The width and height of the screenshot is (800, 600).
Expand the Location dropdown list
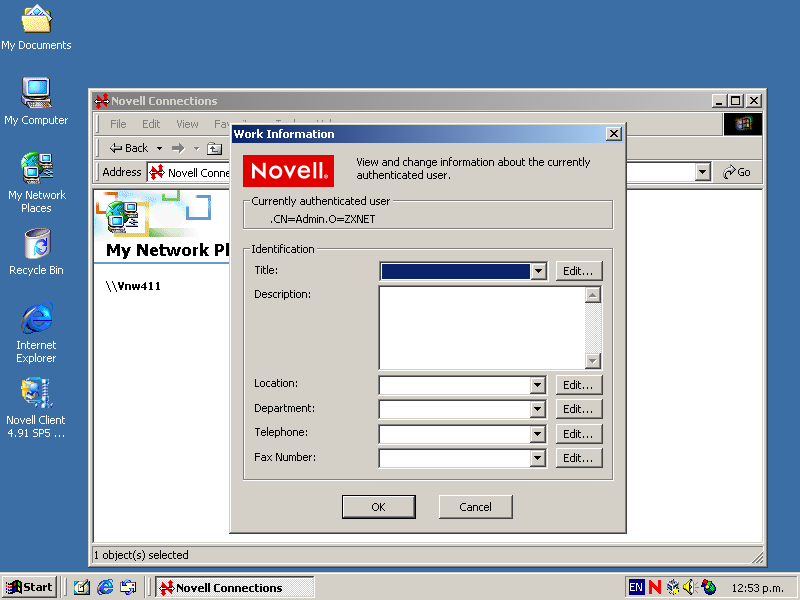click(x=538, y=385)
